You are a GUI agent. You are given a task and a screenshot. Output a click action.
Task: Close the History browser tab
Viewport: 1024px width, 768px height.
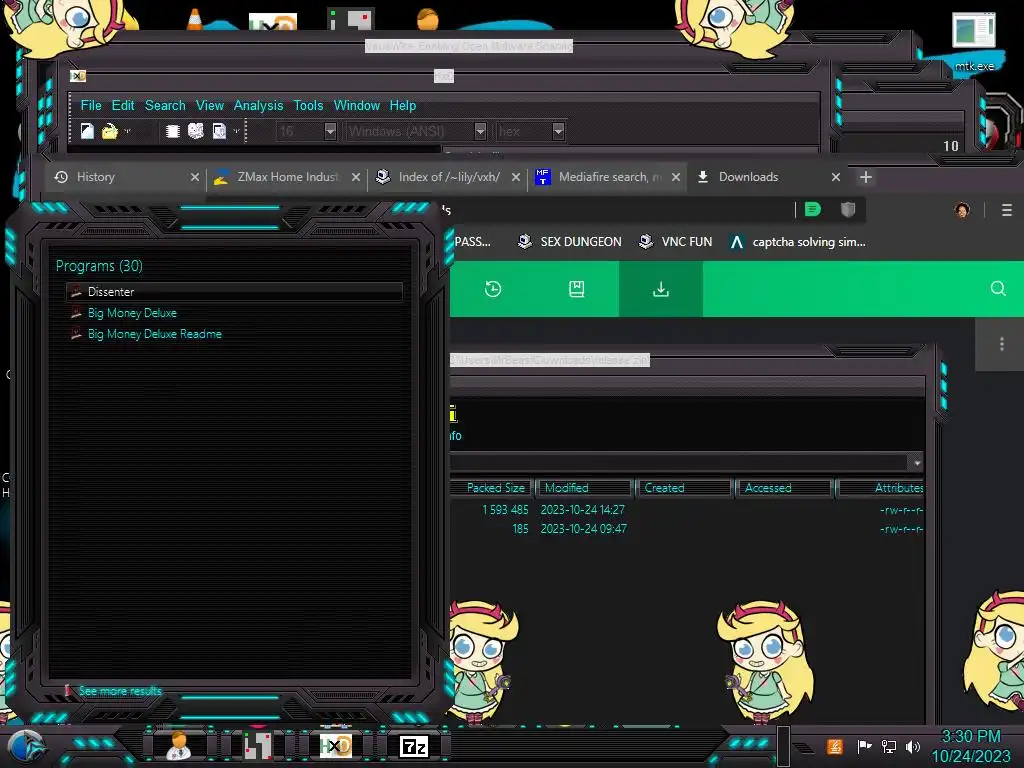pyautogui.click(x=195, y=177)
